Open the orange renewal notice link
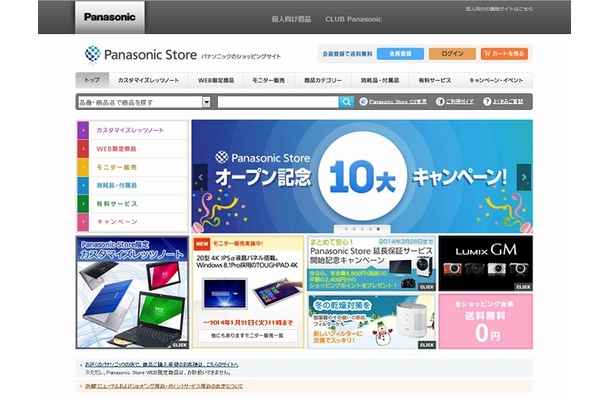The height and width of the screenshot is (400, 610). pyautogui.click(x=164, y=386)
